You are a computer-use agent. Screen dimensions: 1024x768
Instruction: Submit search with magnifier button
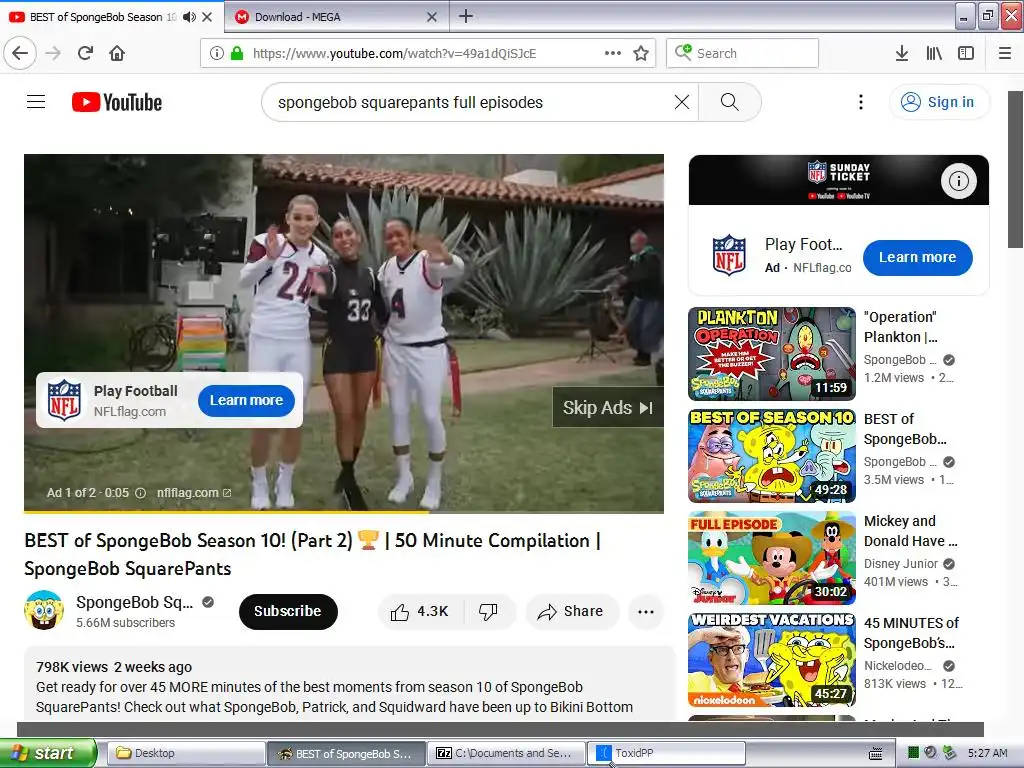click(x=729, y=102)
